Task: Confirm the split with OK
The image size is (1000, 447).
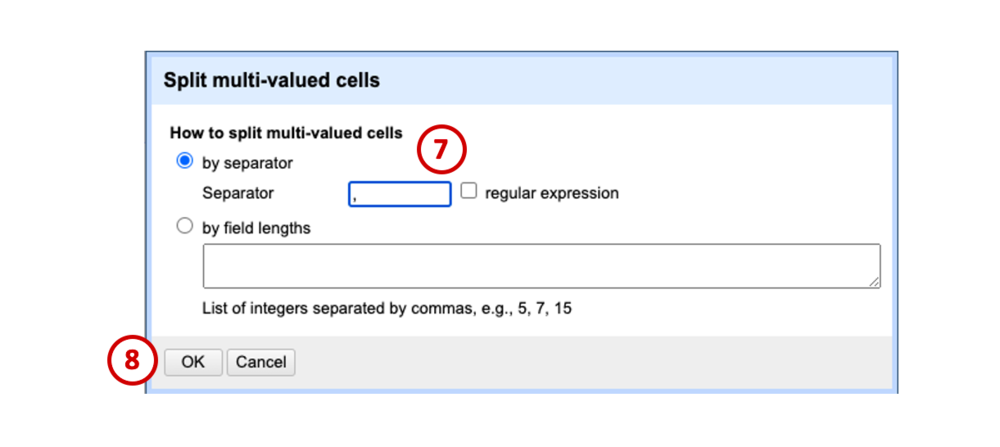Action: [x=193, y=362]
